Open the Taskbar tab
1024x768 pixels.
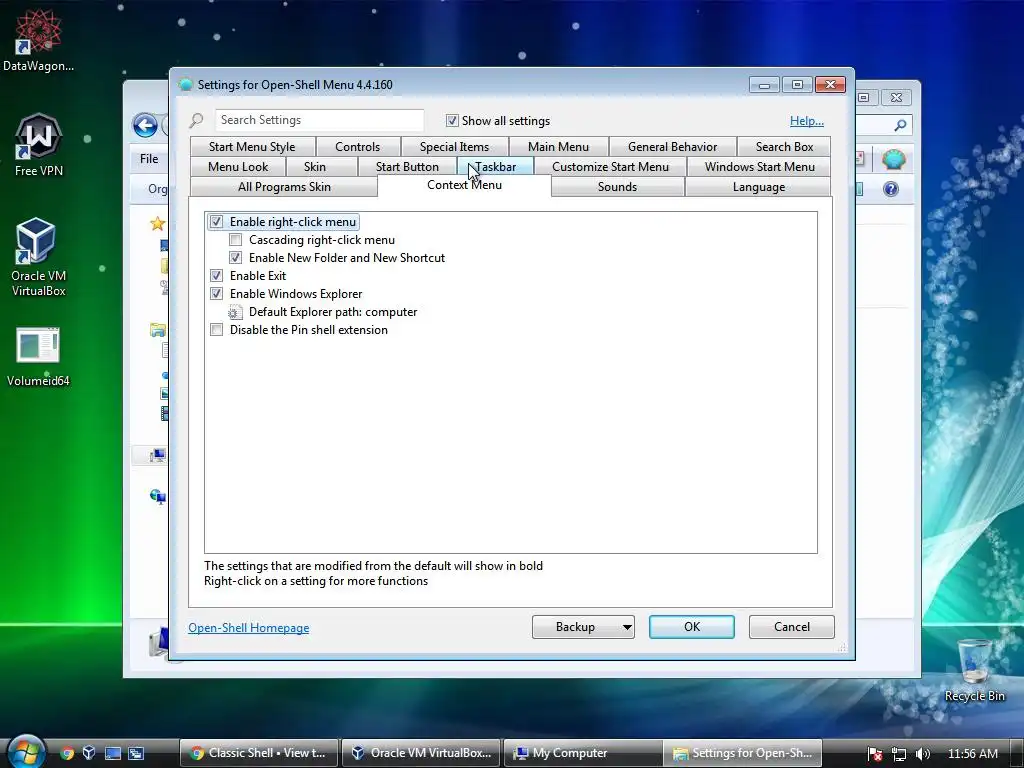coord(495,167)
